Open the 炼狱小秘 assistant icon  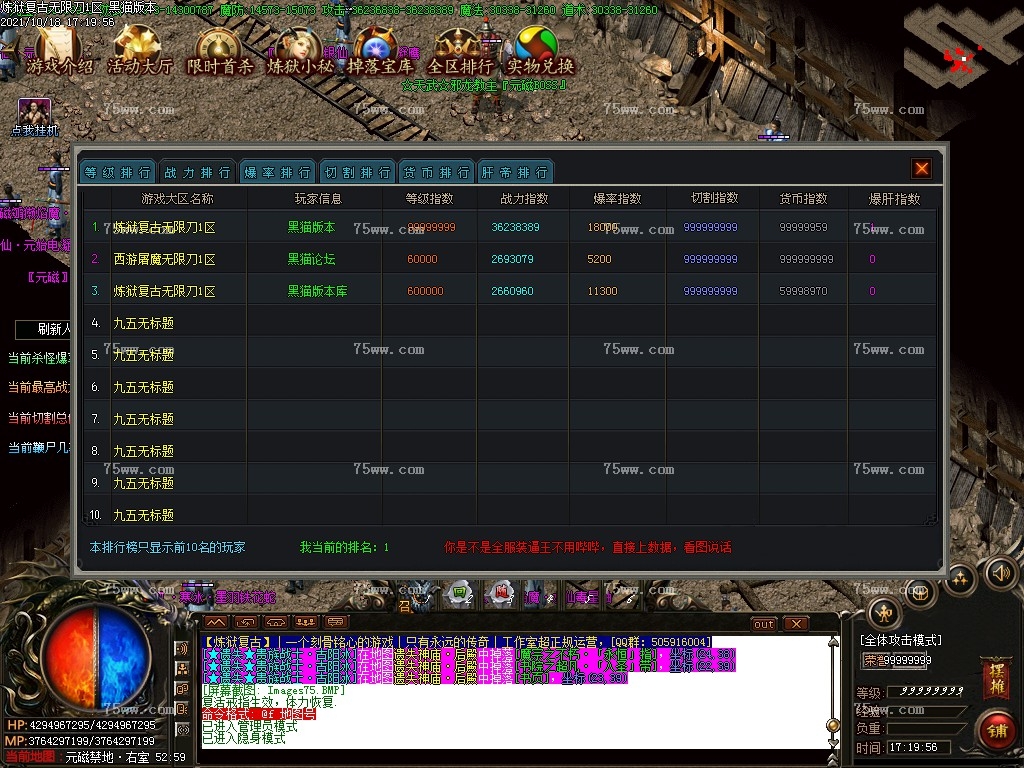[x=300, y=51]
